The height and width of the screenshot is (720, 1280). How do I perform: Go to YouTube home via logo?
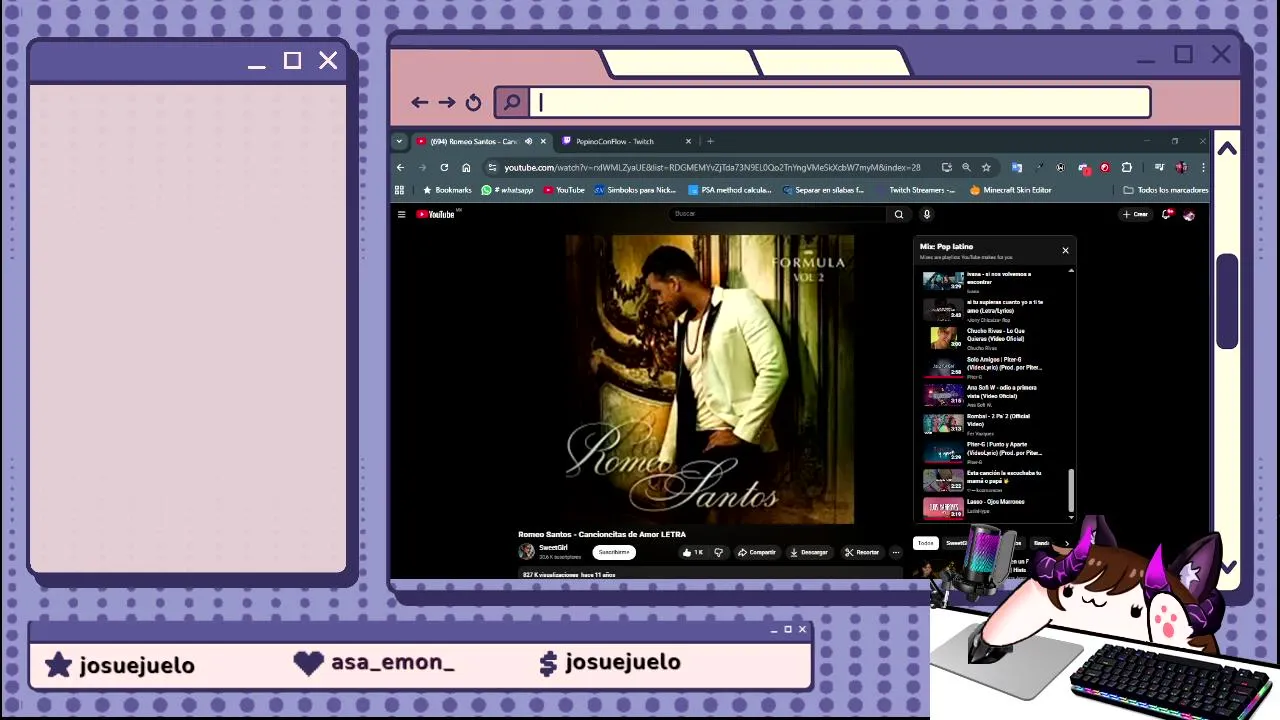click(x=436, y=214)
